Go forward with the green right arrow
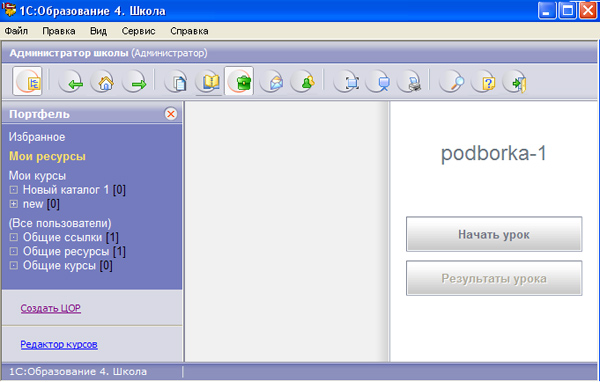The image size is (600, 382). [135, 82]
